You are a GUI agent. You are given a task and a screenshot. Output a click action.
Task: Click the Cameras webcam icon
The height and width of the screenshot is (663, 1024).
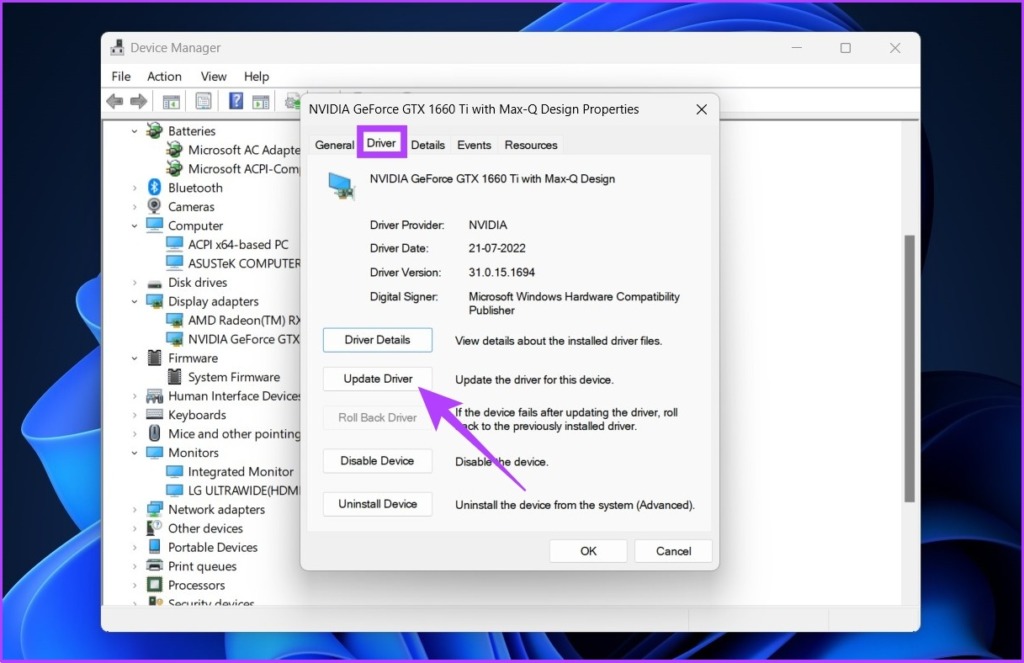pyautogui.click(x=154, y=206)
